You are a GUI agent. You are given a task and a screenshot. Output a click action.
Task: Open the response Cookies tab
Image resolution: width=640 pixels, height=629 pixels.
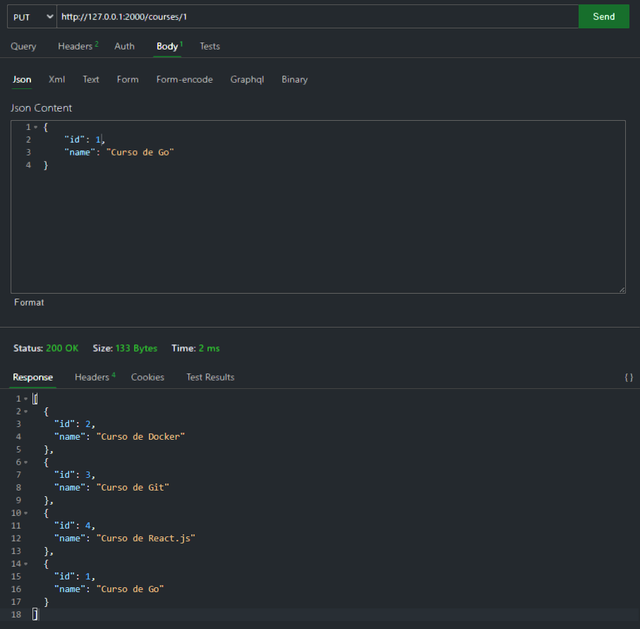[x=147, y=378]
